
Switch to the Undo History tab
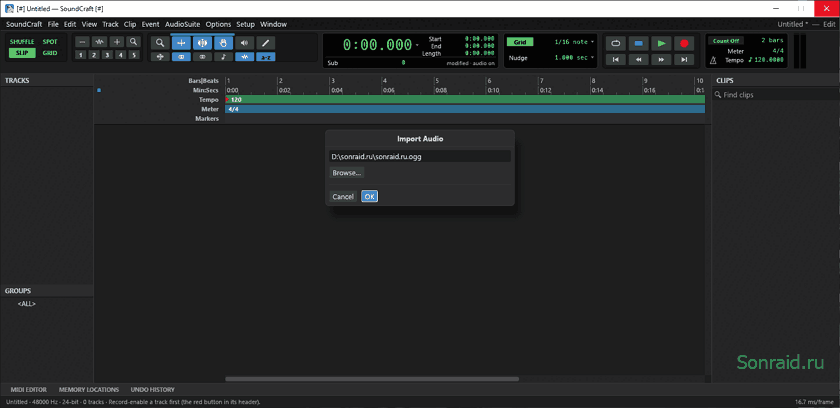[153, 390]
